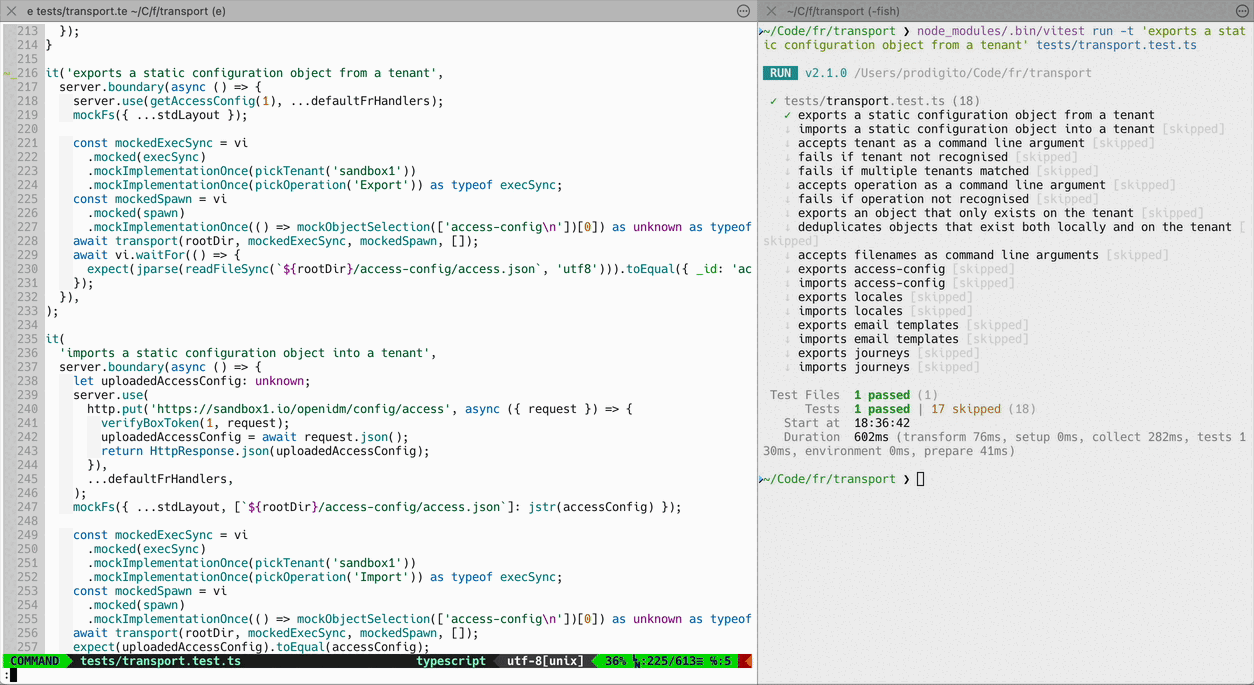Click the 'exports journeys' skipped test
This screenshot has width=1254, height=685.
(854, 353)
